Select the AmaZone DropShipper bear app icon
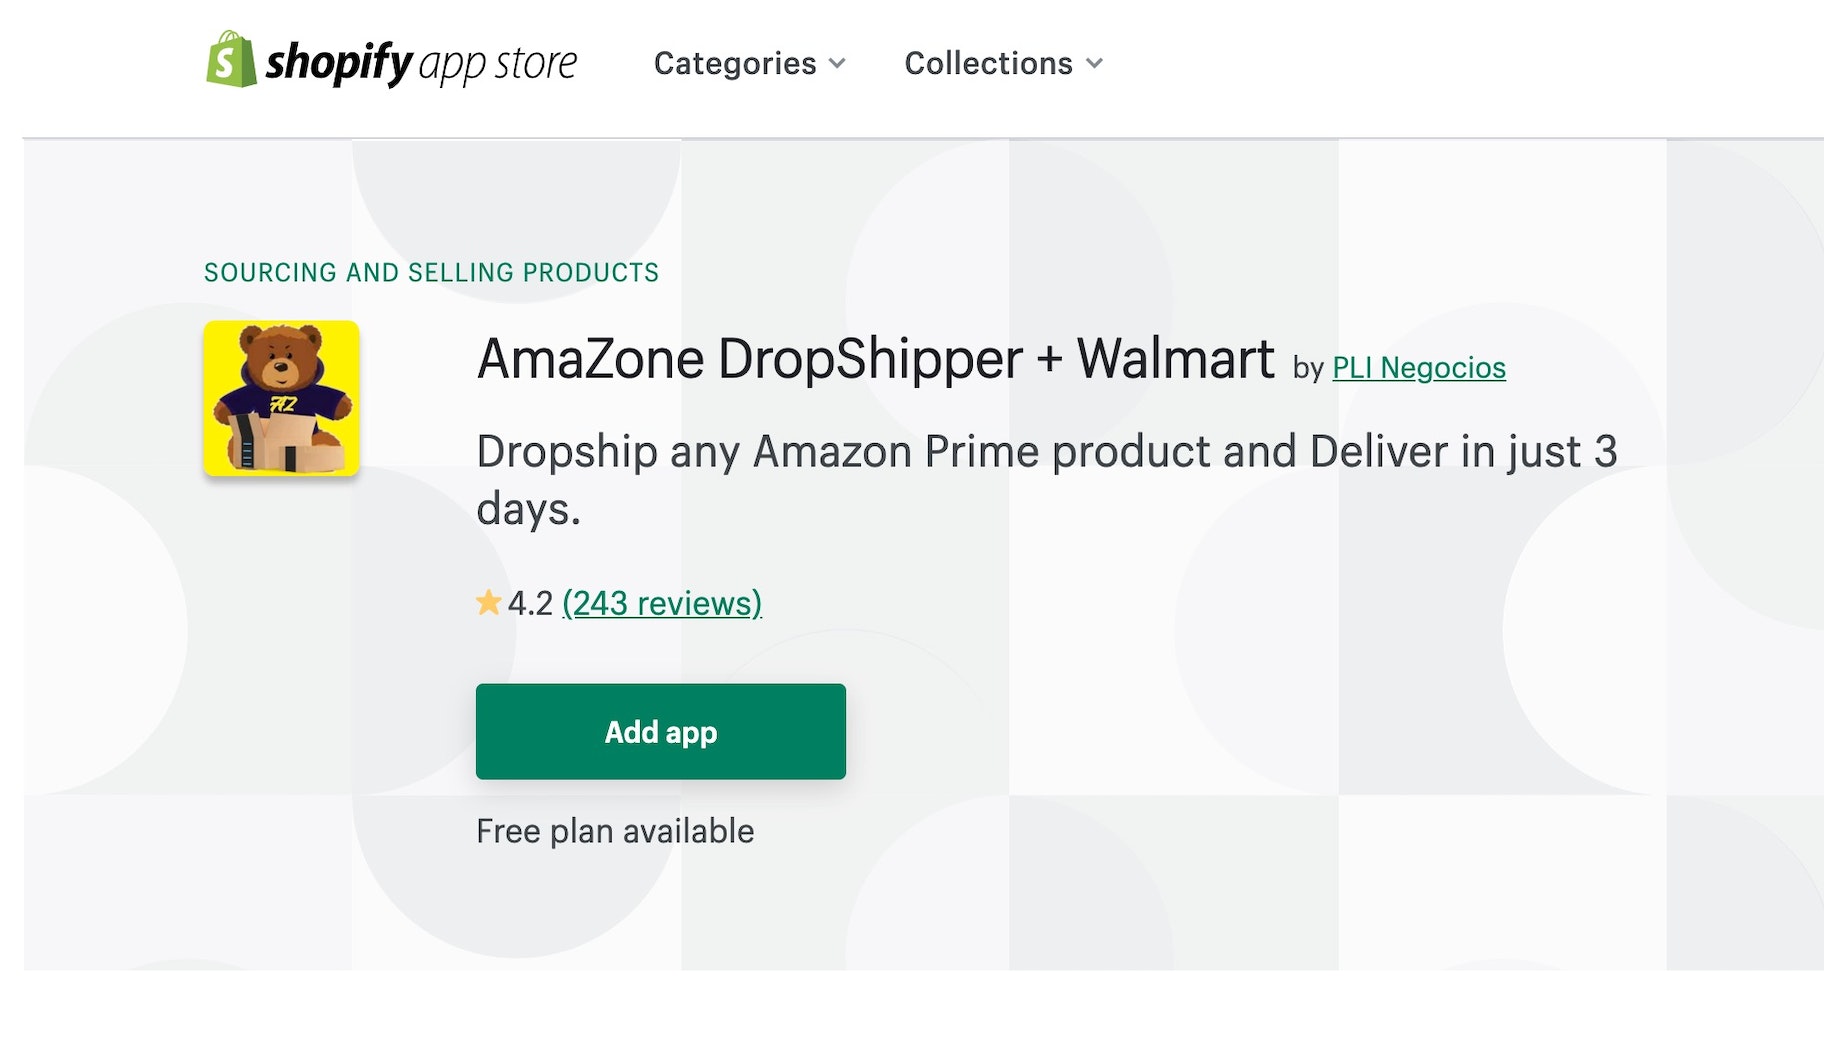 click(281, 398)
